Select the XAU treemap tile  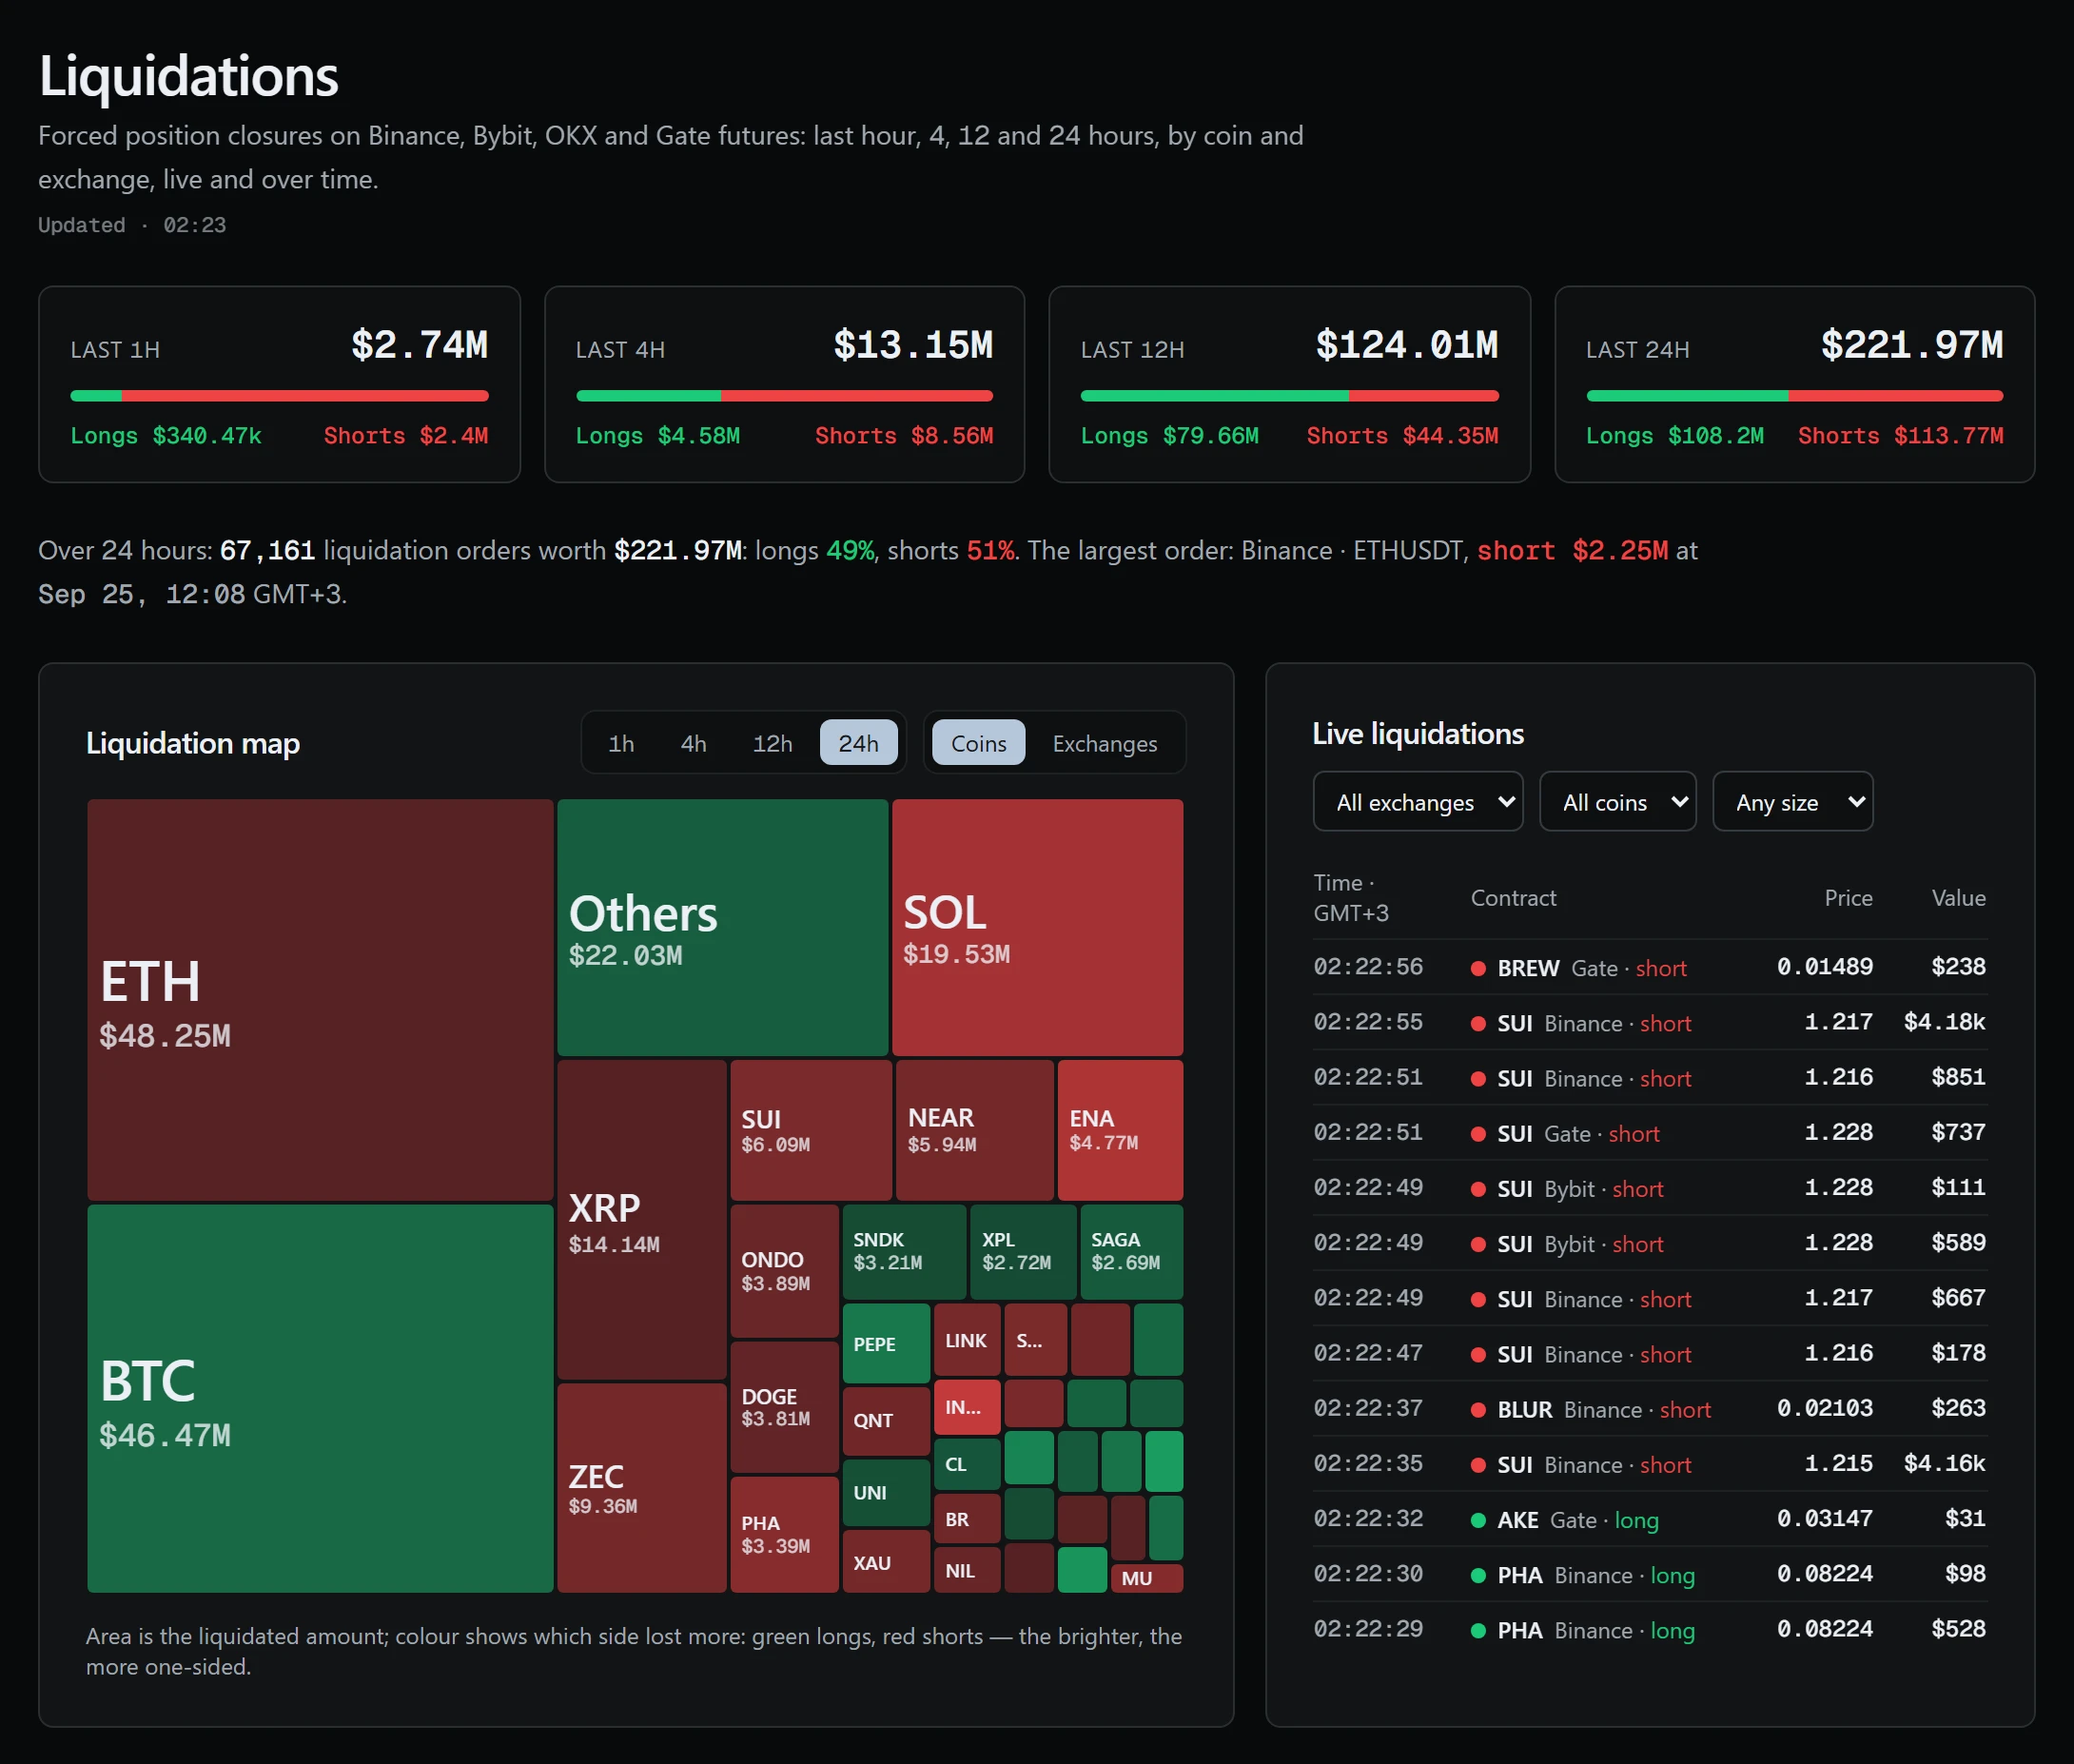coord(886,1562)
